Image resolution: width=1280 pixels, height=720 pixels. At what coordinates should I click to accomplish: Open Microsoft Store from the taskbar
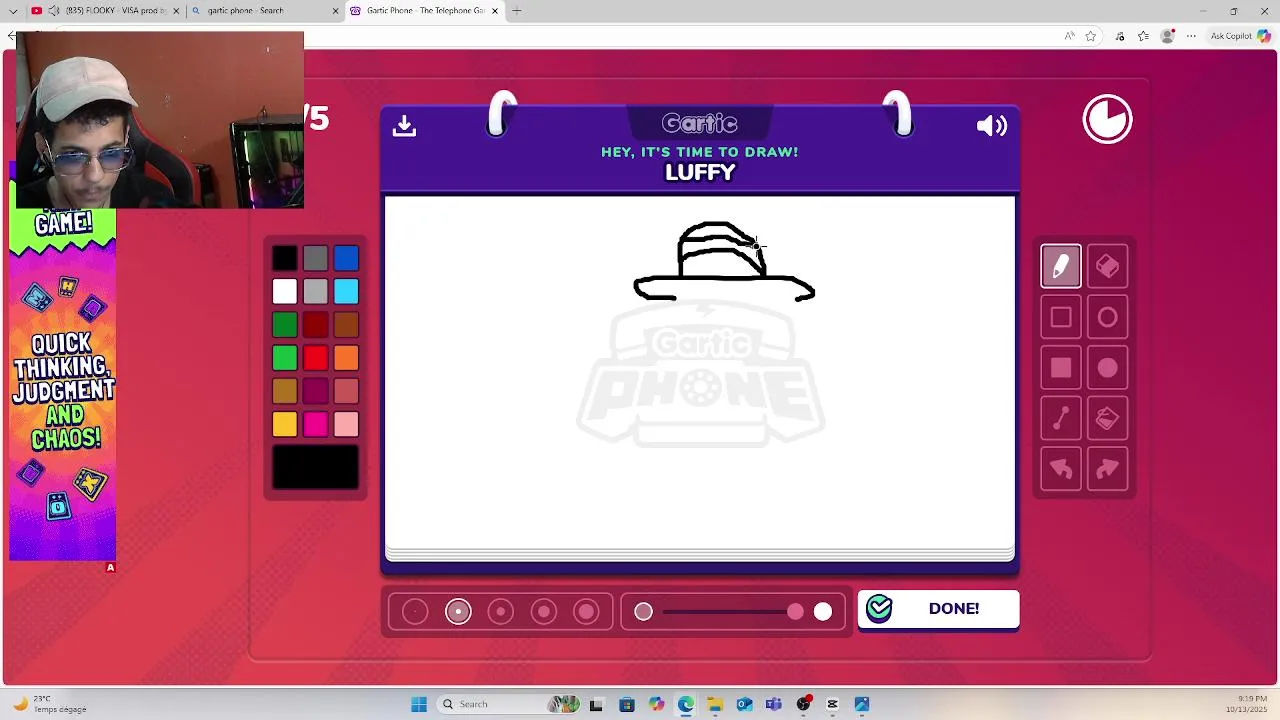(627, 704)
